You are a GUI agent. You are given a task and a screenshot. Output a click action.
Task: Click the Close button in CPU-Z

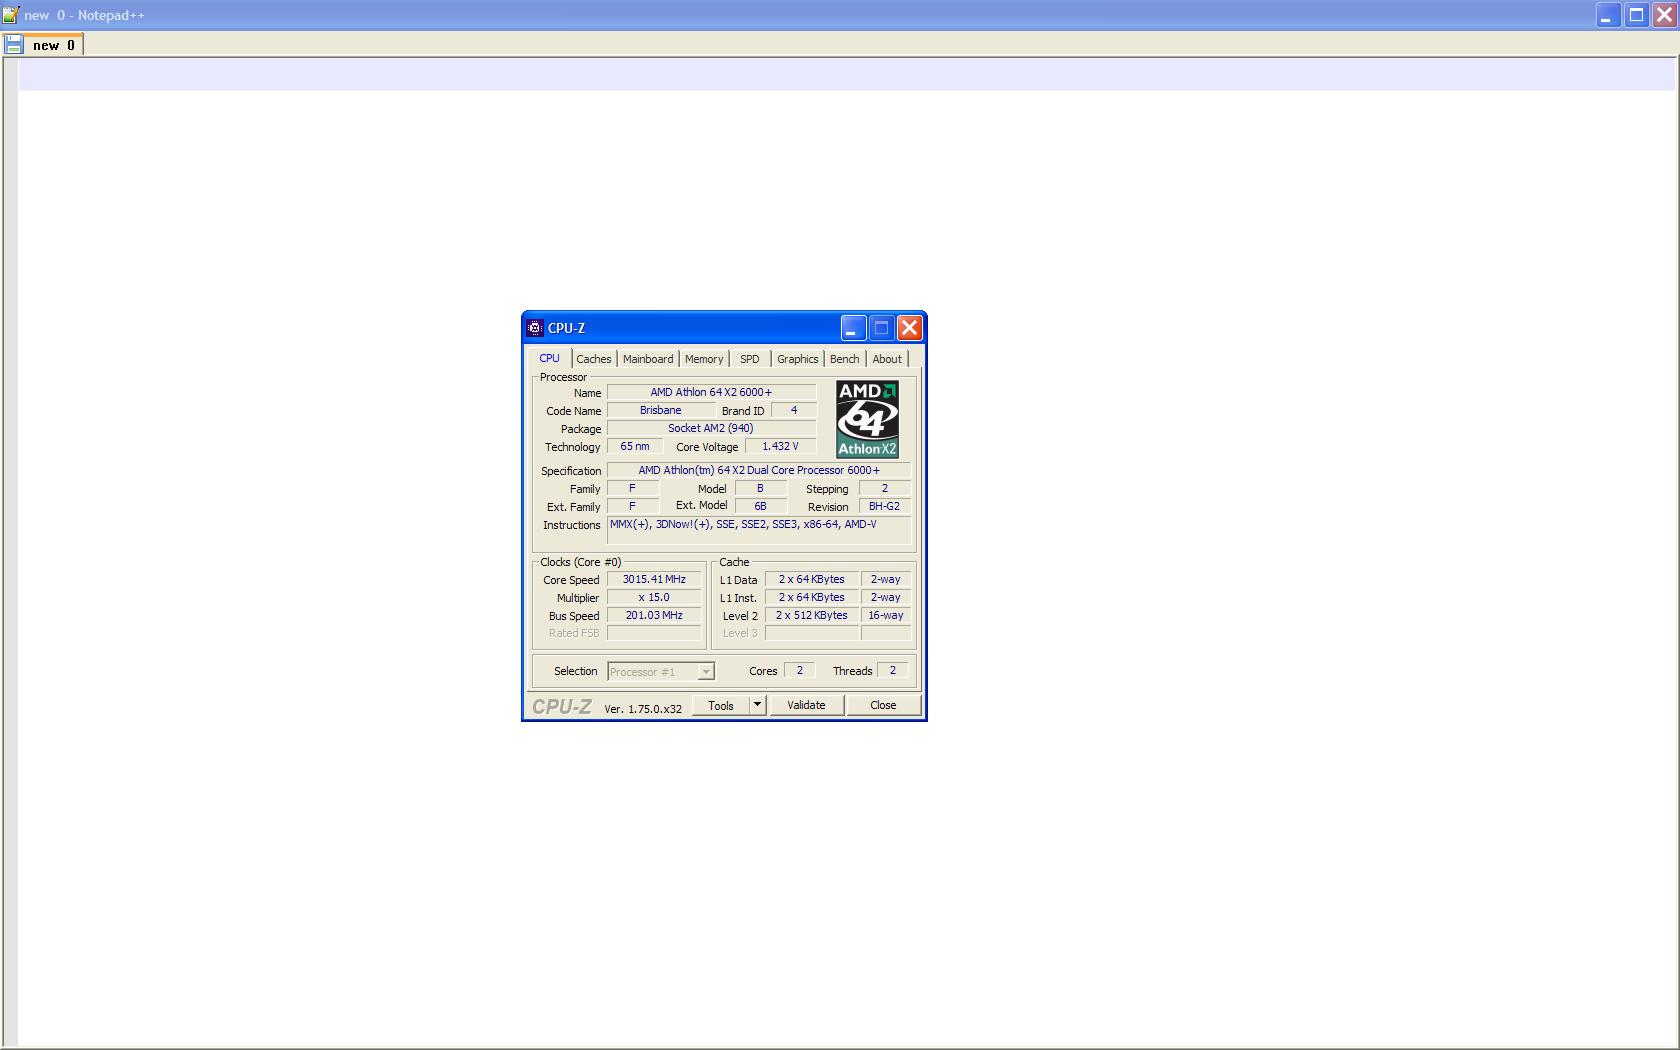883,705
